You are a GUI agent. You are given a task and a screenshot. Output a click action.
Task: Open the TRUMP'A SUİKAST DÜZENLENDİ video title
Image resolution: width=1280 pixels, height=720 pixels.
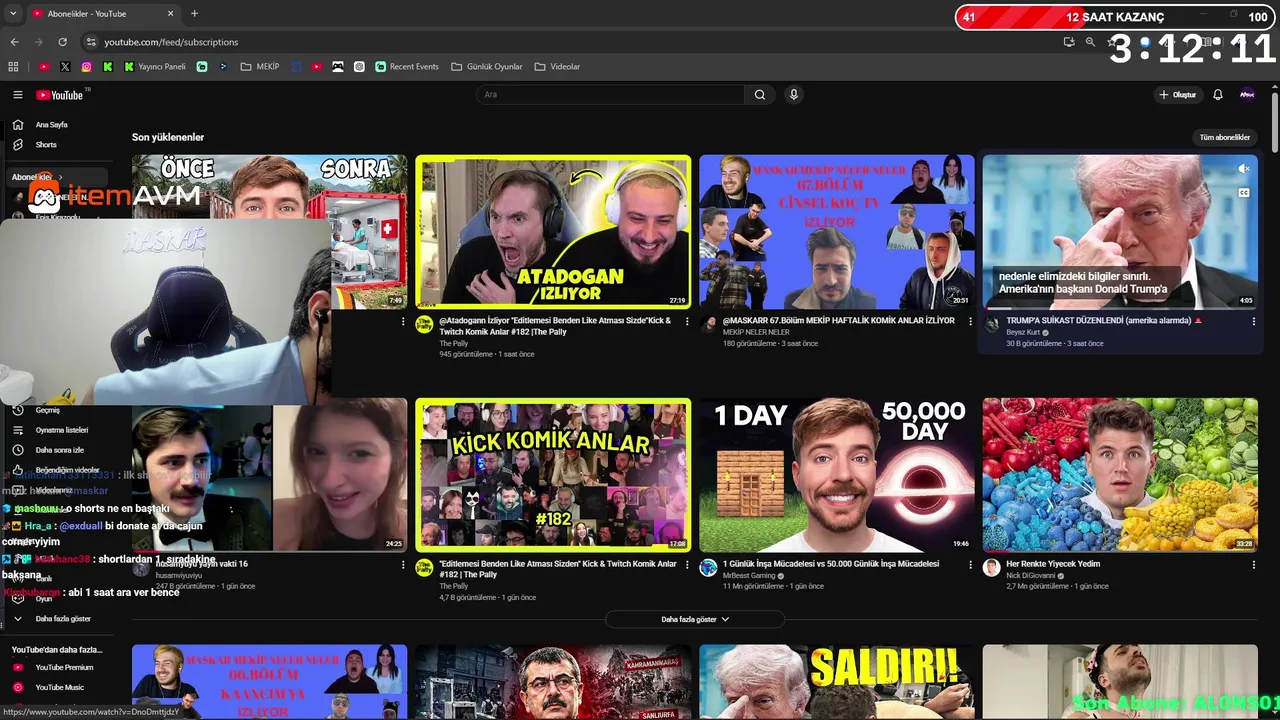pos(1104,321)
